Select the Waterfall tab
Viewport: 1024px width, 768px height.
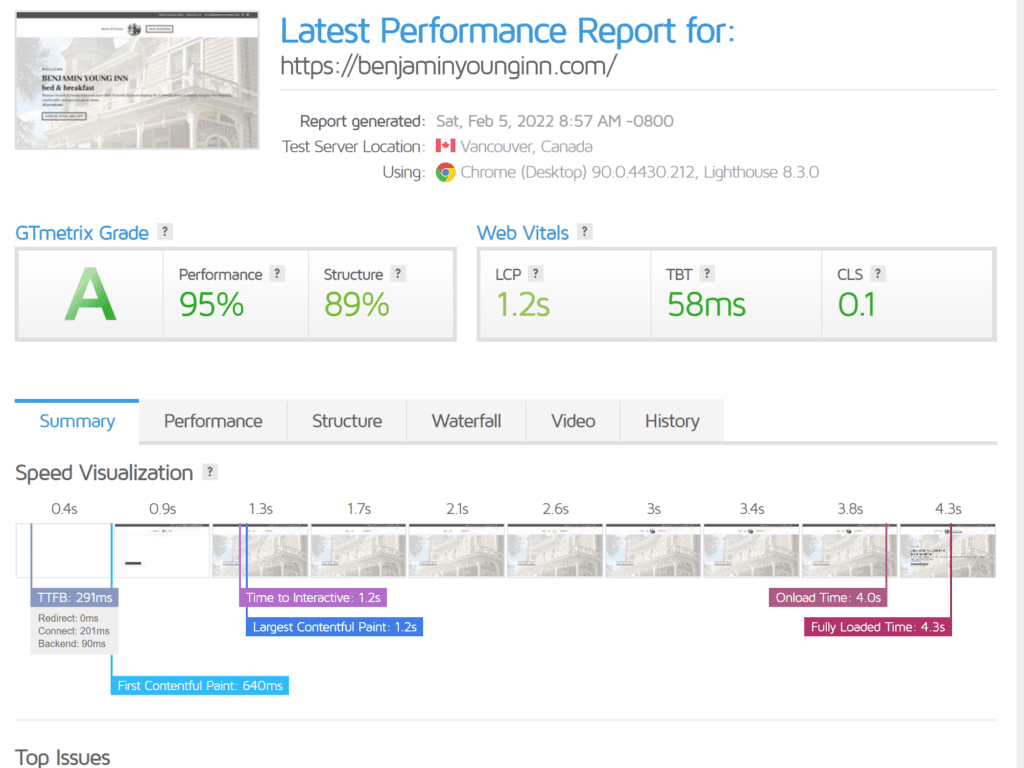465,421
